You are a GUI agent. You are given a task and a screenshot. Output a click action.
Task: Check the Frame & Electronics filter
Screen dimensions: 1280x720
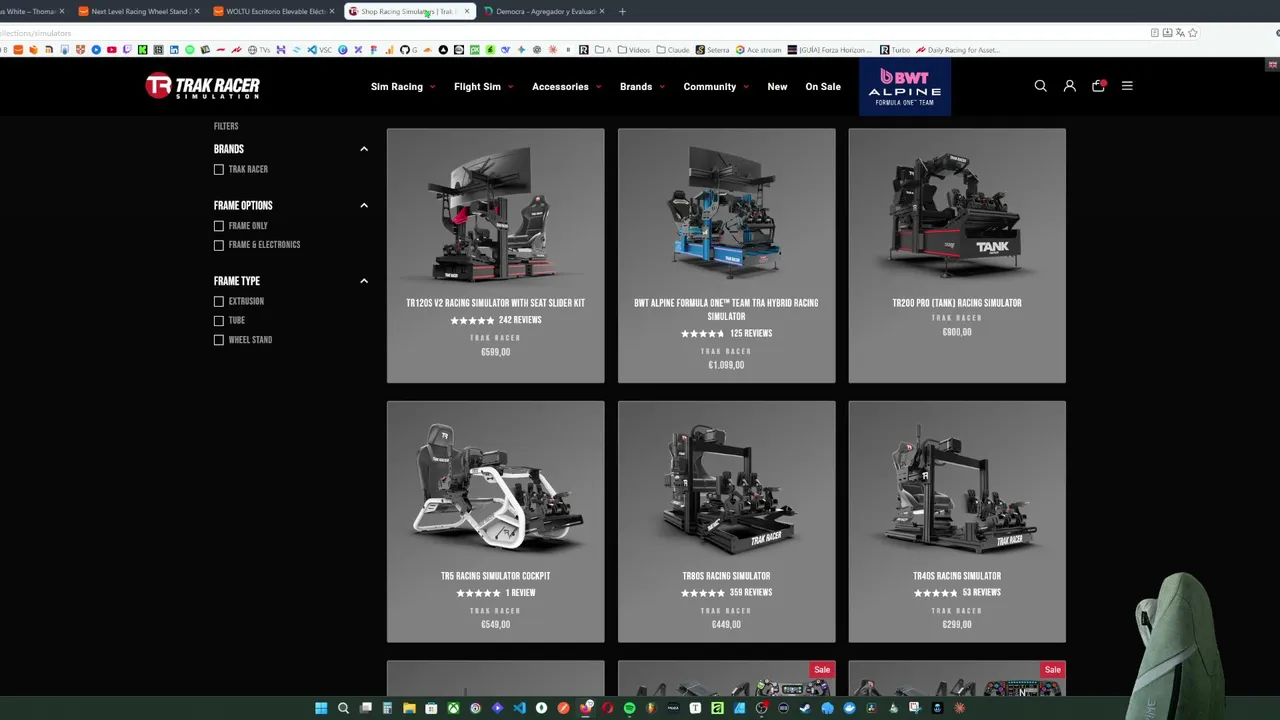219,245
